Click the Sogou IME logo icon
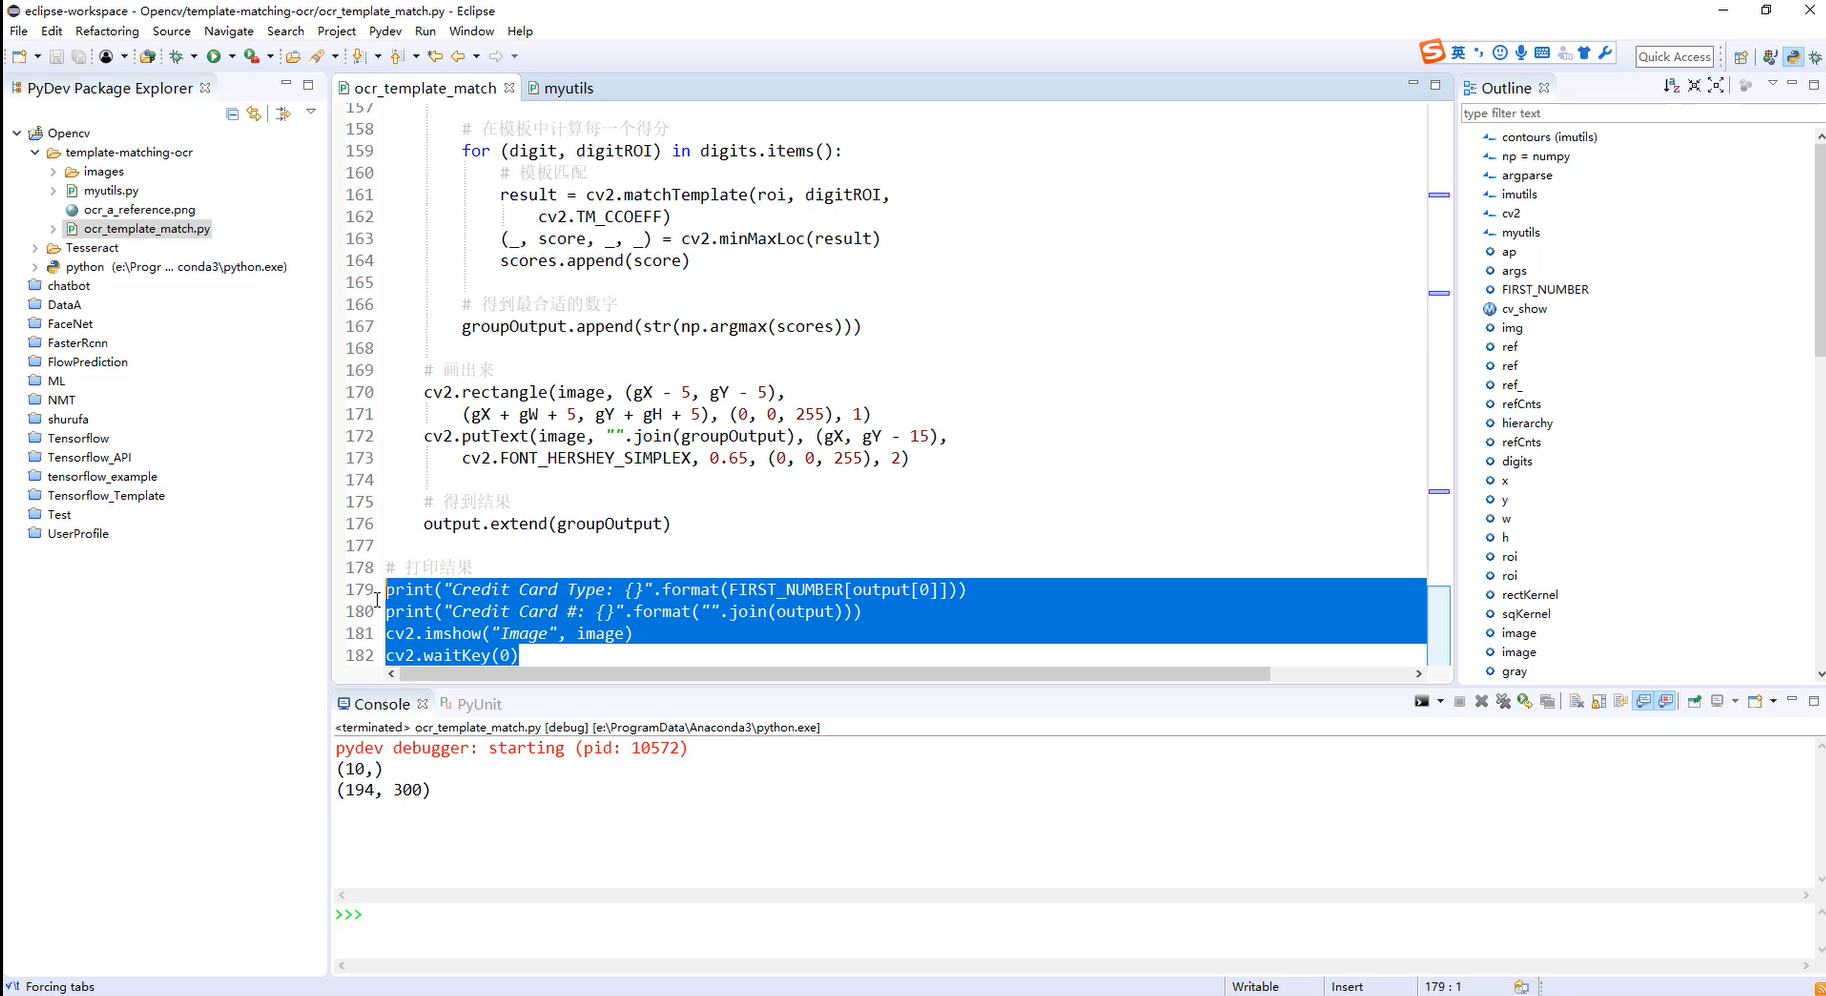This screenshot has width=1826, height=996. tap(1432, 52)
